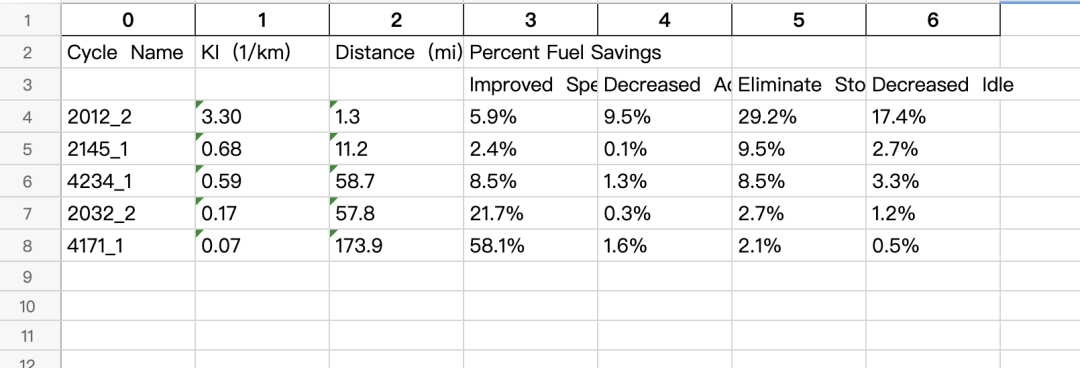Select the Decreased Idle header cell
The width and height of the screenshot is (1080, 368).
point(933,85)
